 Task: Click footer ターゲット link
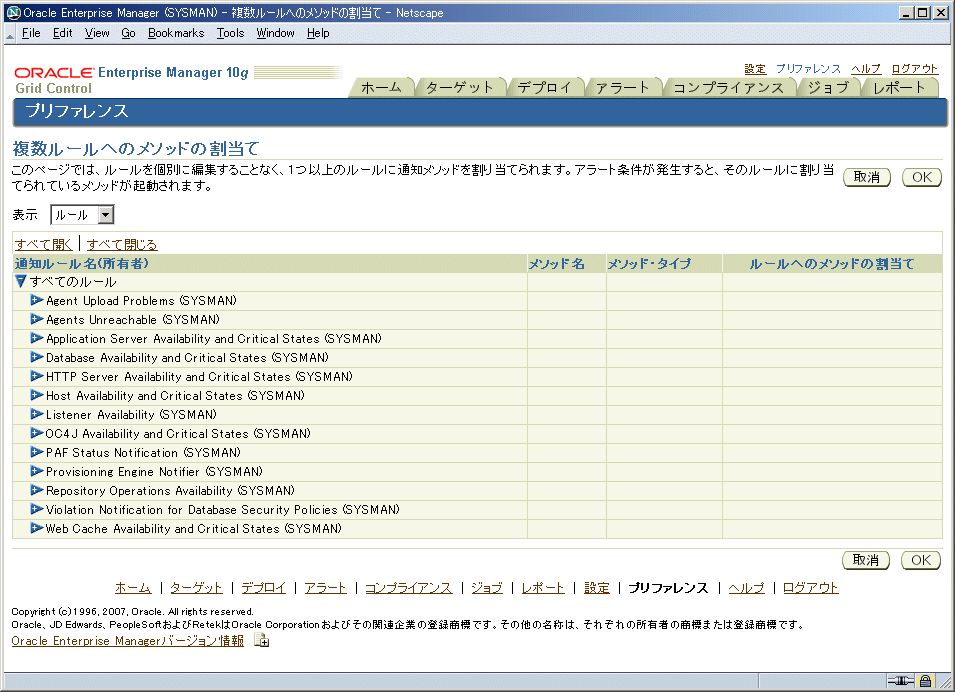click(x=196, y=588)
